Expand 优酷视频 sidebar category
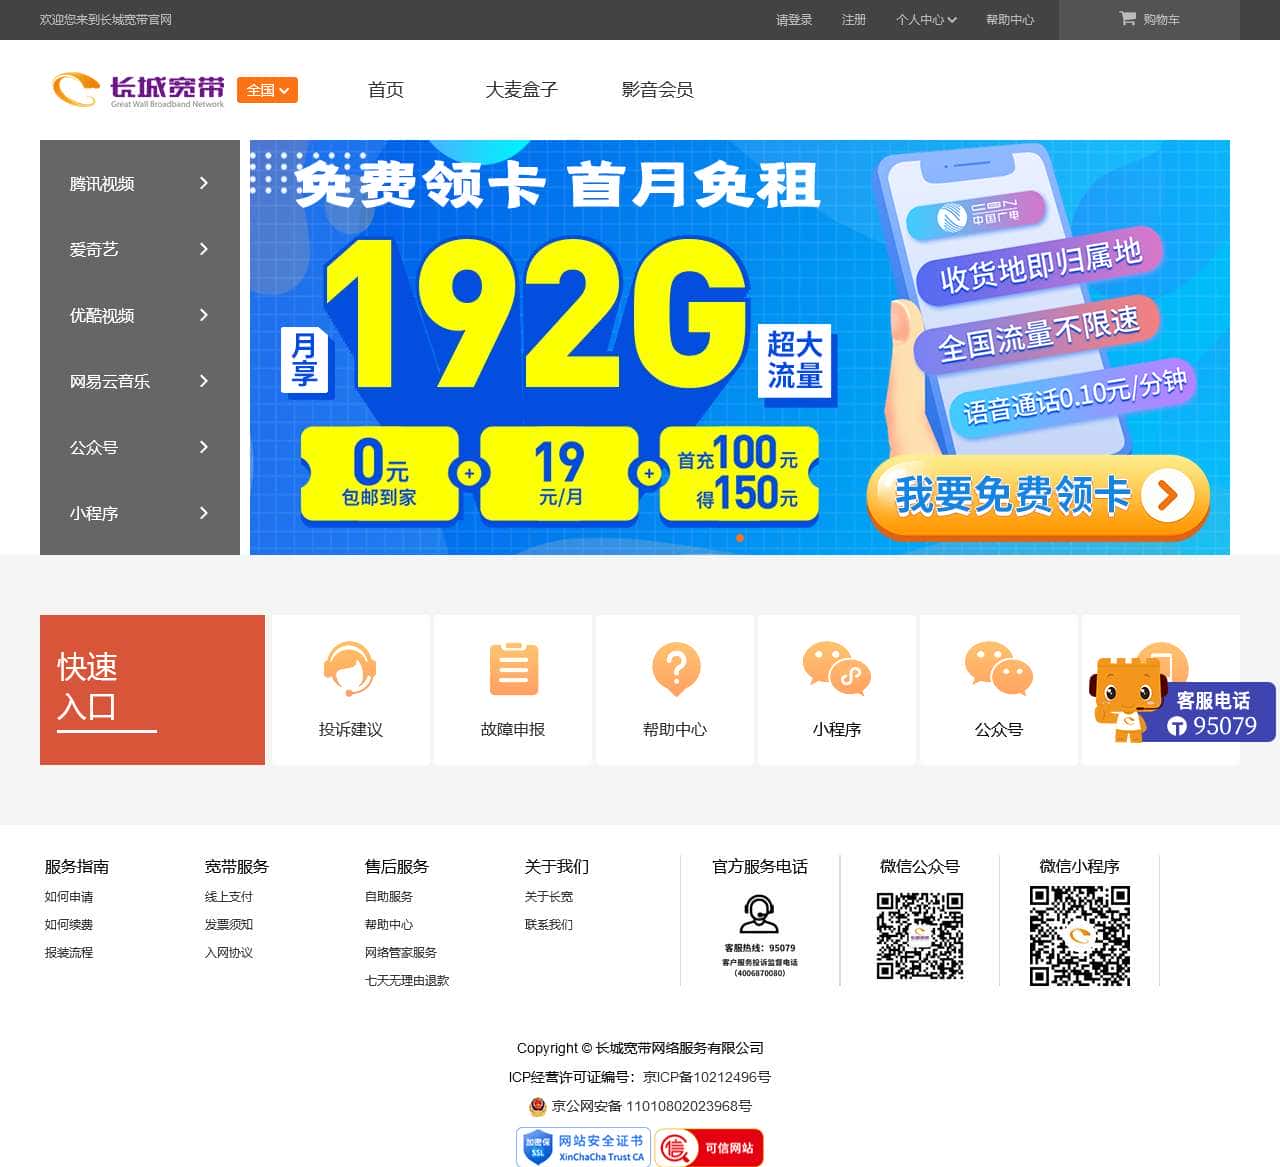Image resolution: width=1280 pixels, height=1167 pixels. pyautogui.click(x=140, y=315)
